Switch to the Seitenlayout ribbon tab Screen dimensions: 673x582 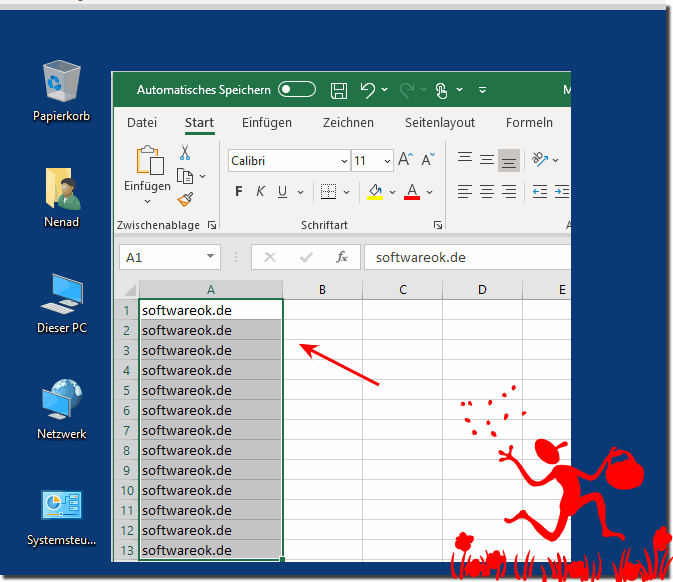click(440, 123)
